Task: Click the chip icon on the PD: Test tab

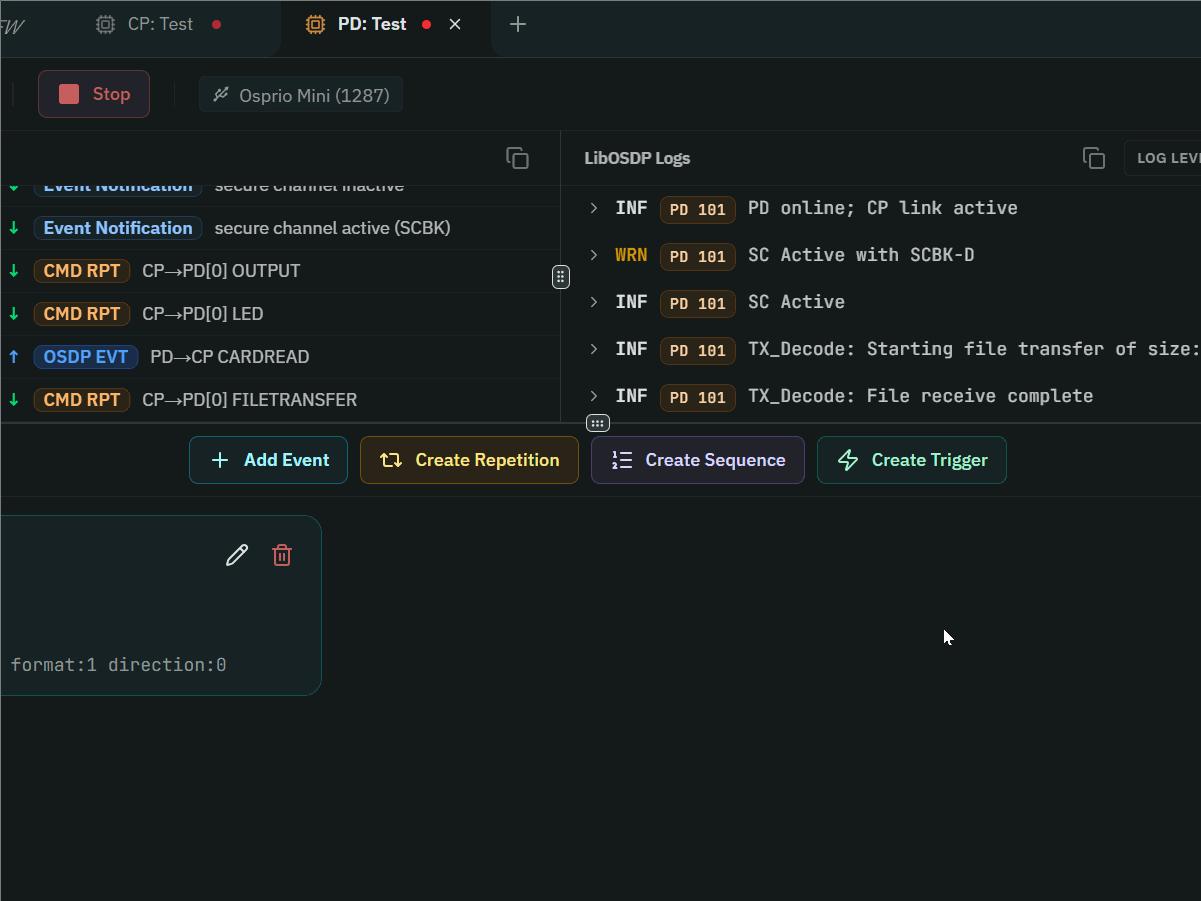Action: pos(315,24)
